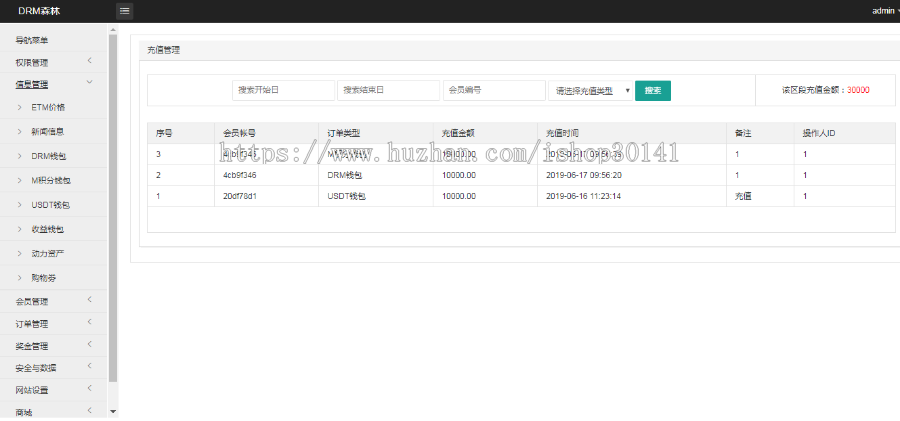Click the sidebar scrollbar down arrow

tap(112, 411)
